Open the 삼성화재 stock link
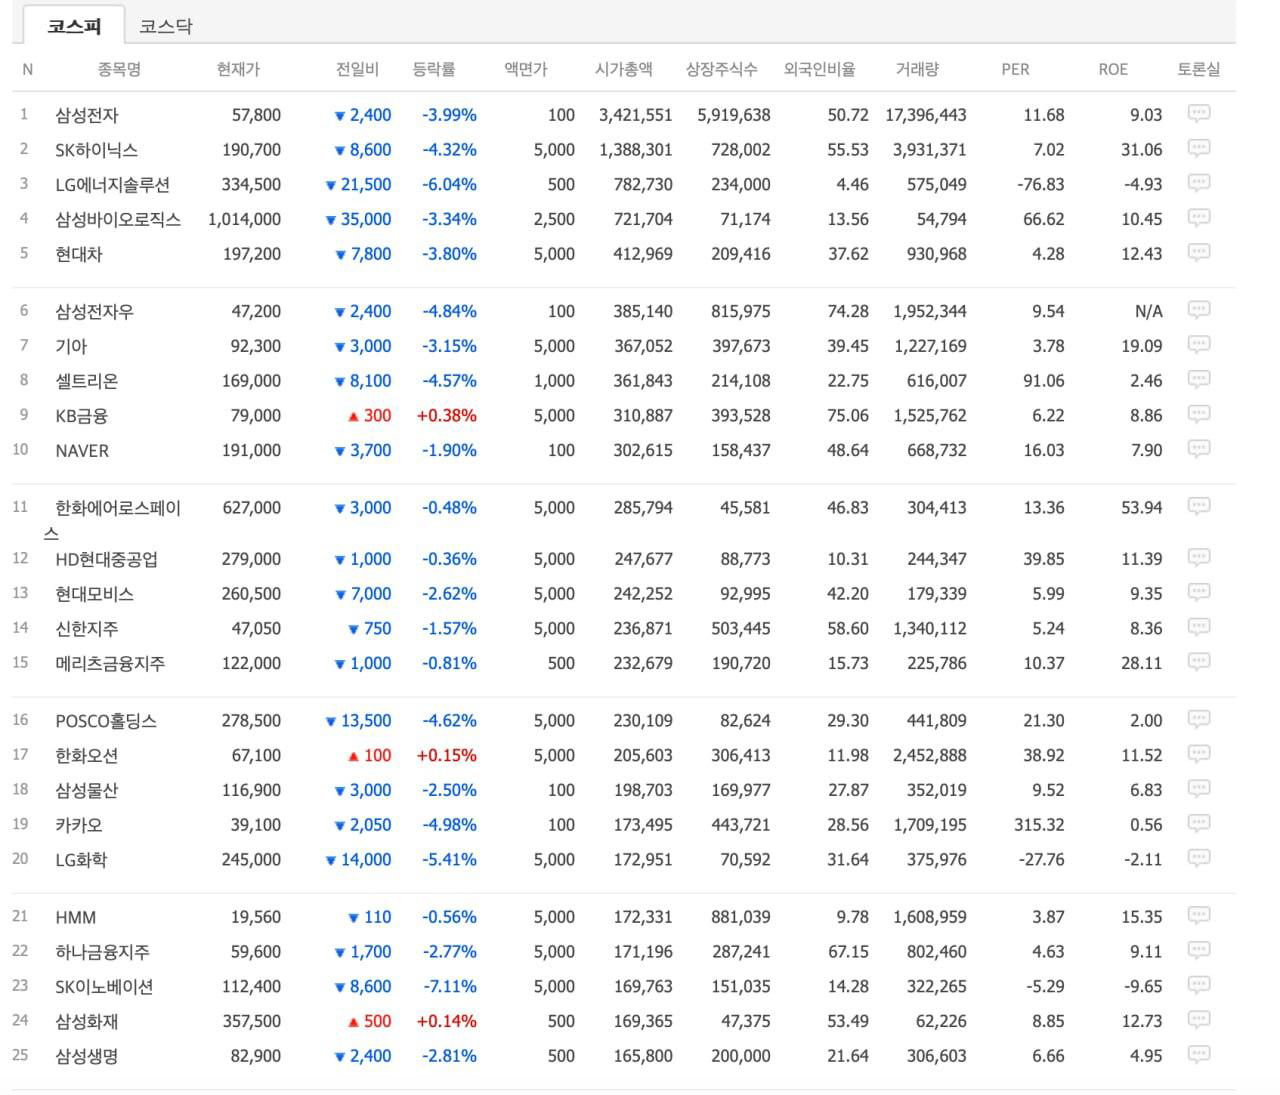 pos(87,1021)
